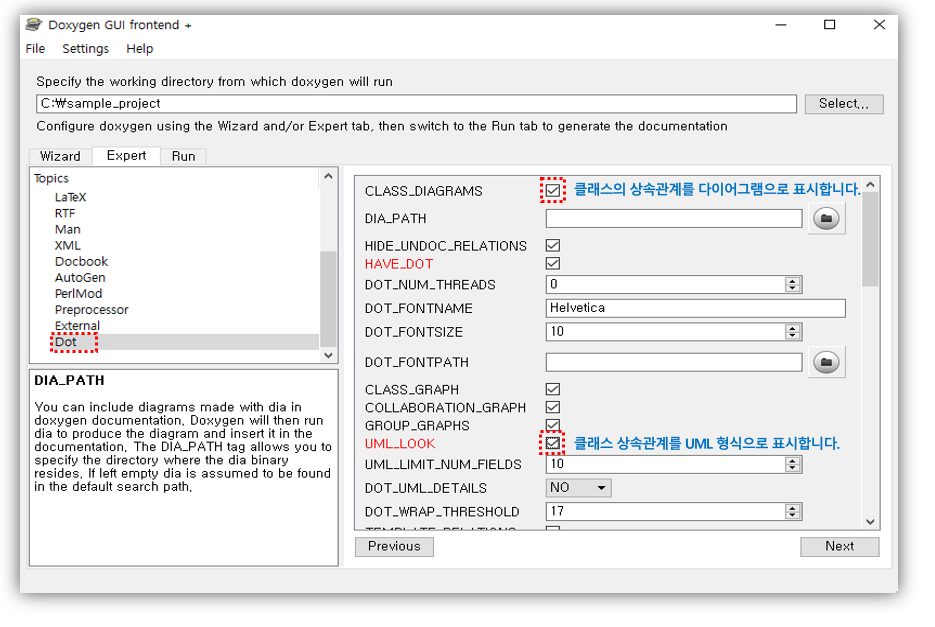Increase DOT_NUM_THREADS with the spinner arrow
The image size is (935, 627).
[792, 281]
